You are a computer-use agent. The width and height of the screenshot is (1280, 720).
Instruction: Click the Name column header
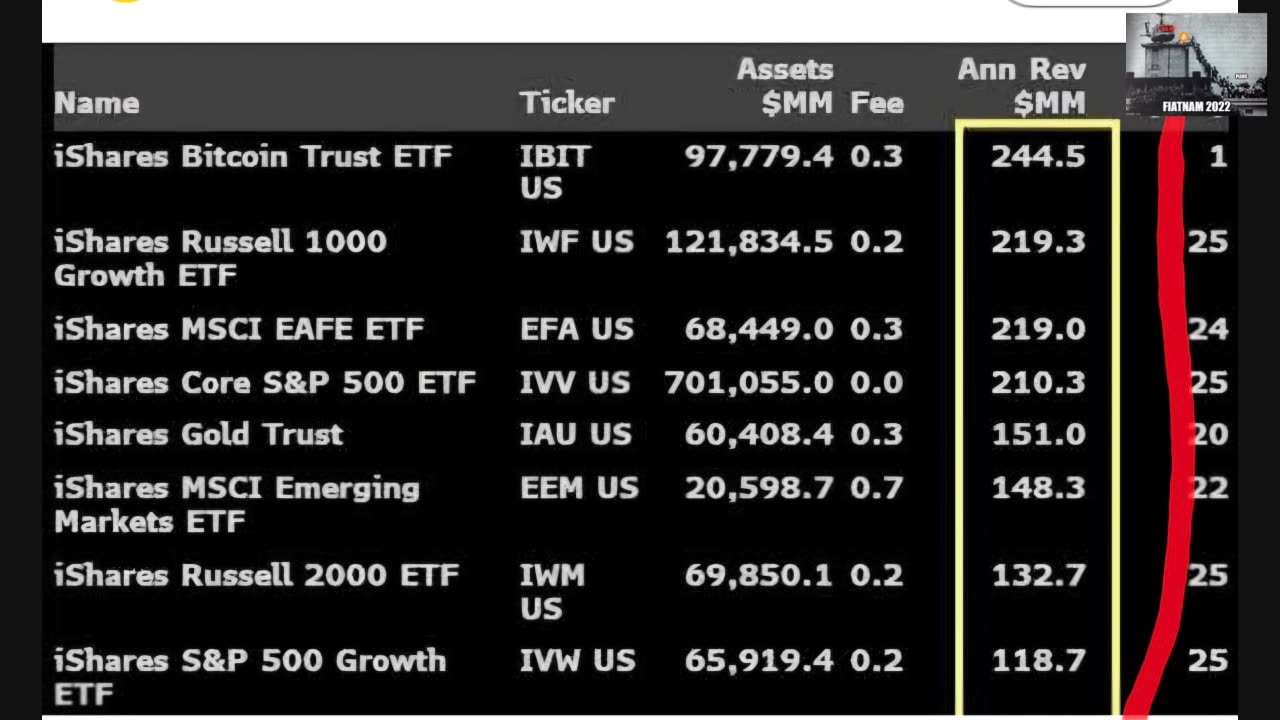(97, 103)
